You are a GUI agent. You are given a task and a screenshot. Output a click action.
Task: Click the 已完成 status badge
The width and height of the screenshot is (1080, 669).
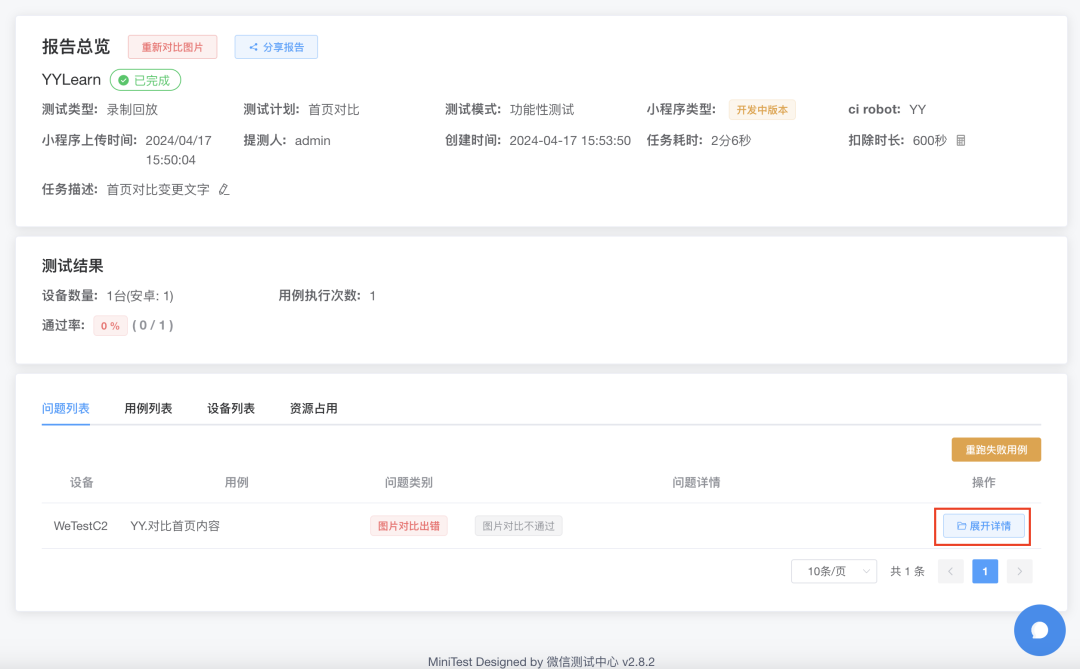pyautogui.click(x=145, y=80)
